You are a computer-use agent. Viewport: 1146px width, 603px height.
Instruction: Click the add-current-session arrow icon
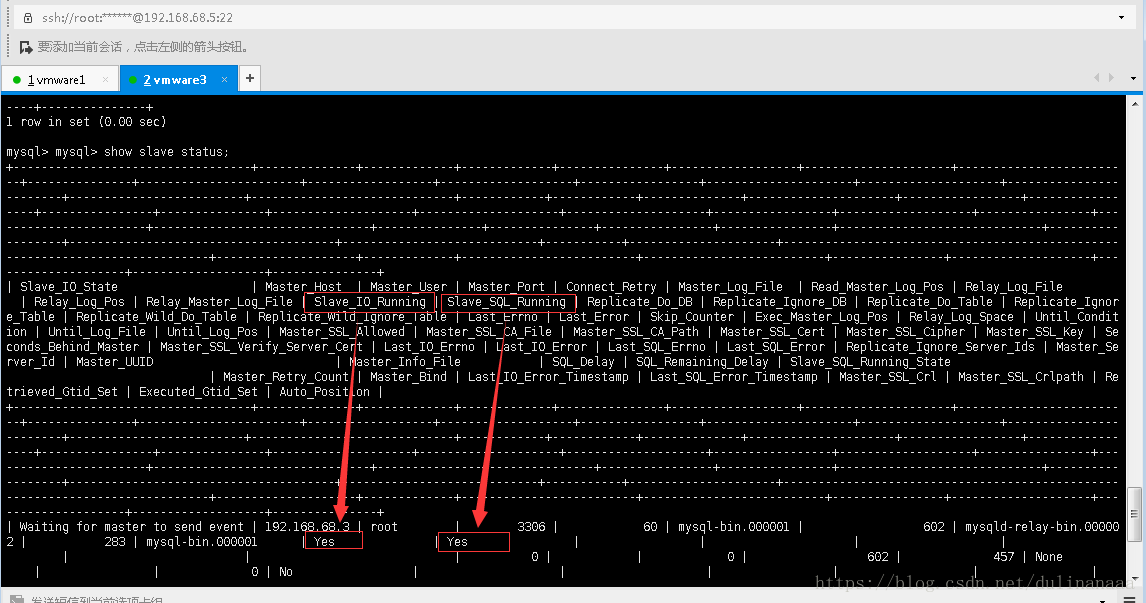[x=26, y=47]
